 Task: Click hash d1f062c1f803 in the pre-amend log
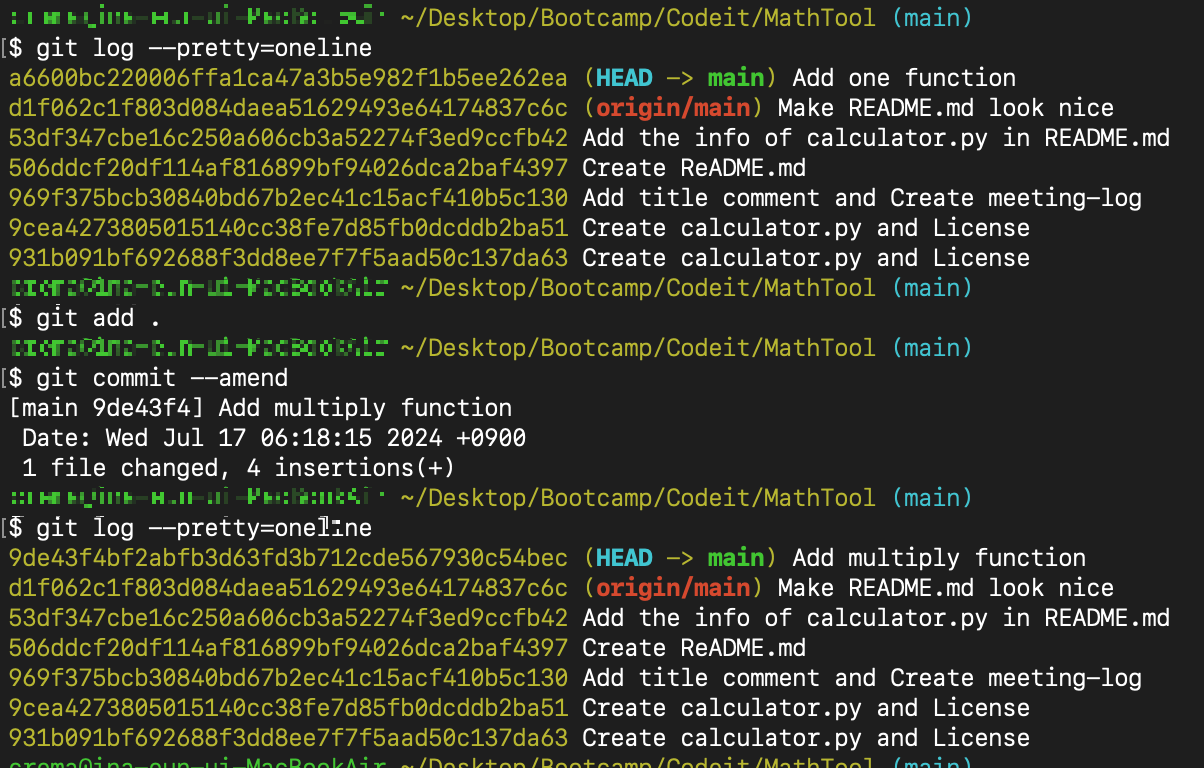(288, 108)
